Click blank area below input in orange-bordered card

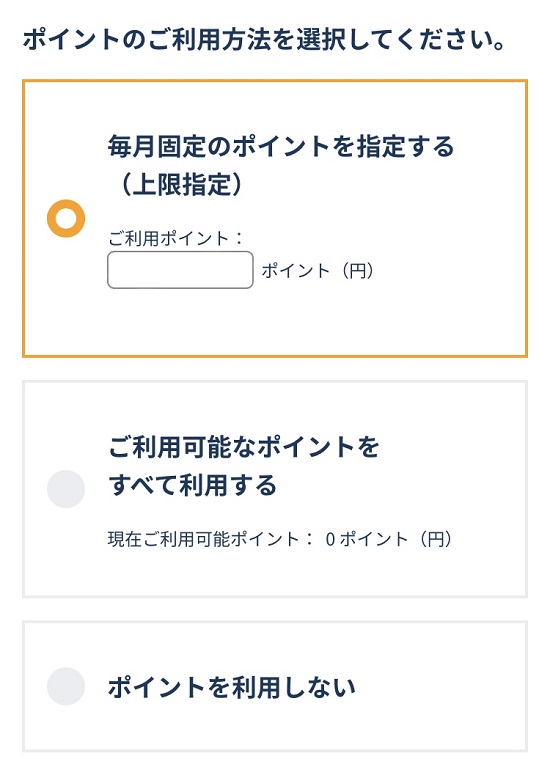(274, 323)
